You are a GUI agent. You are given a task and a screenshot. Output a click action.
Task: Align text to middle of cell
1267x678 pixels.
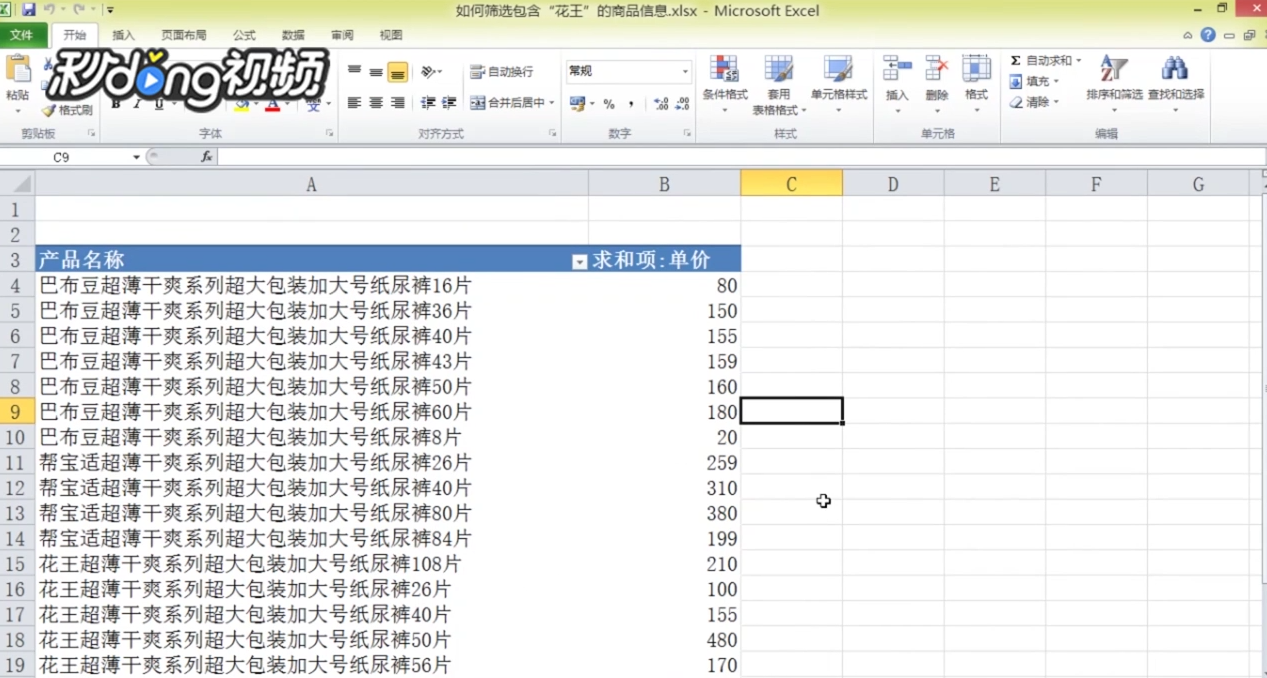(376, 72)
